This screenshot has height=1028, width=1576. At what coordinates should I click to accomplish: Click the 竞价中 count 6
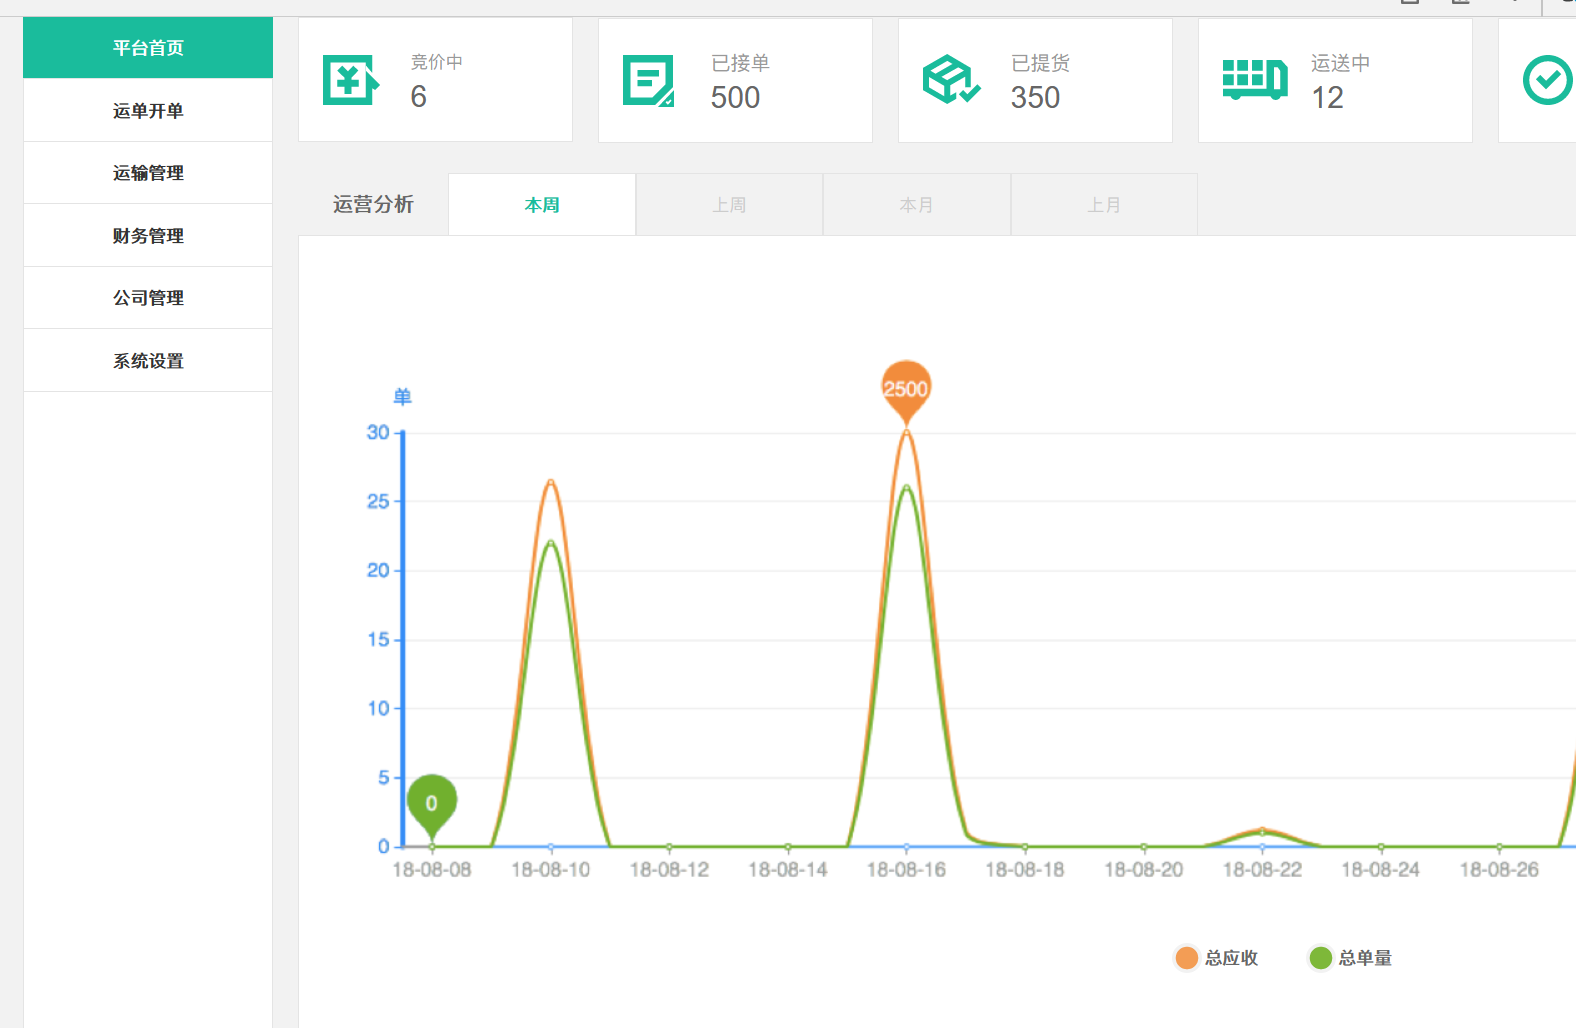pyautogui.click(x=418, y=97)
